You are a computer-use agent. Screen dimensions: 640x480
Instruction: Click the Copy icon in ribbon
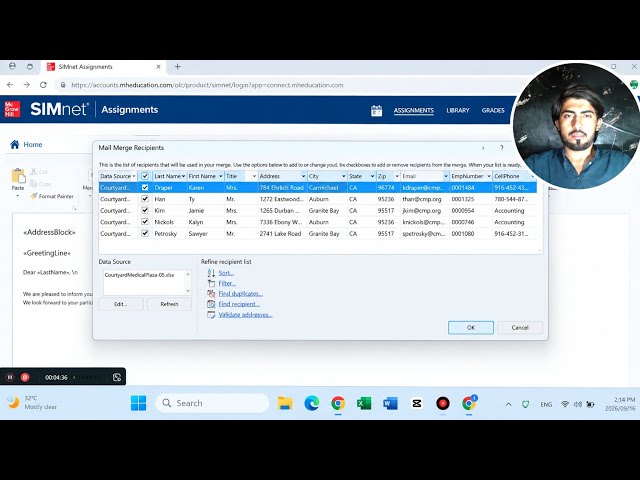pyautogui.click(x=34, y=184)
